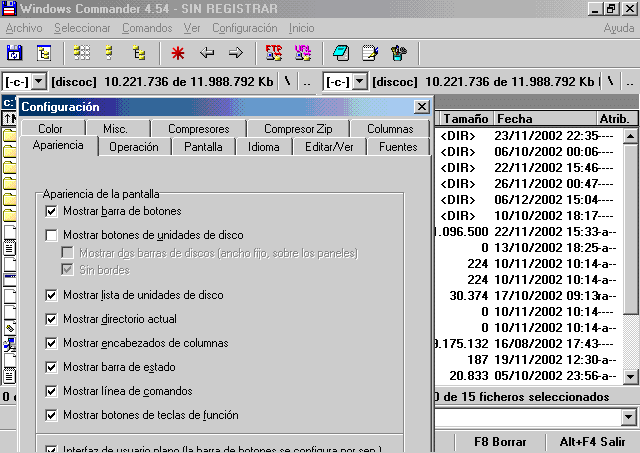This screenshot has height=453, width=640.
Task: Open the URL FTP new connection icon
Action: pyautogui.click(x=302, y=53)
